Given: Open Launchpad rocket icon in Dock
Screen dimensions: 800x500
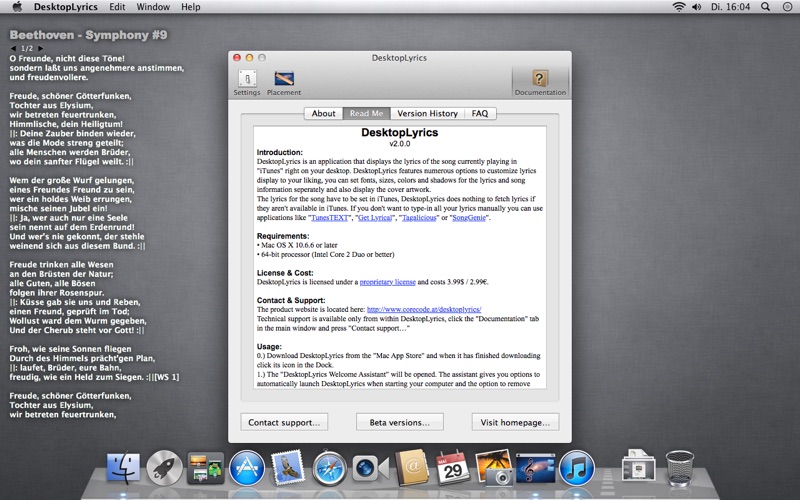Looking at the screenshot, I should 164,468.
